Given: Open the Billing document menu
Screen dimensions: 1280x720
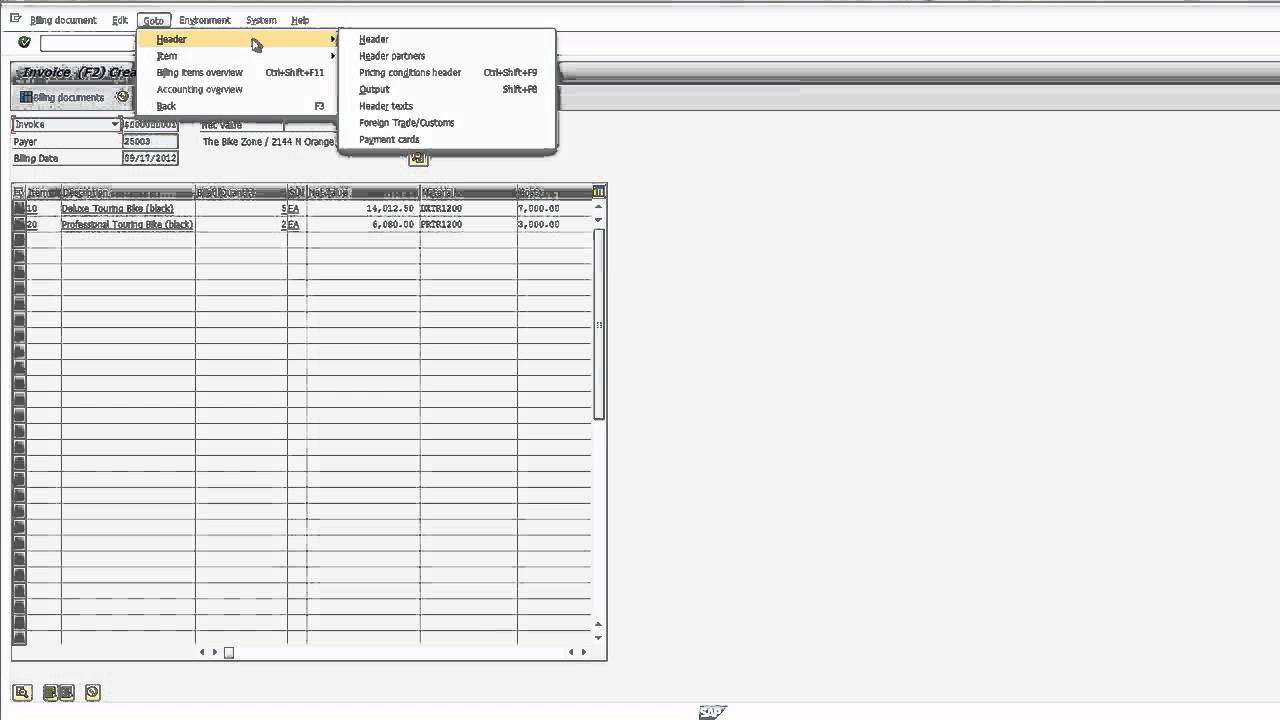Looking at the screenshot, I should [63, 20].
